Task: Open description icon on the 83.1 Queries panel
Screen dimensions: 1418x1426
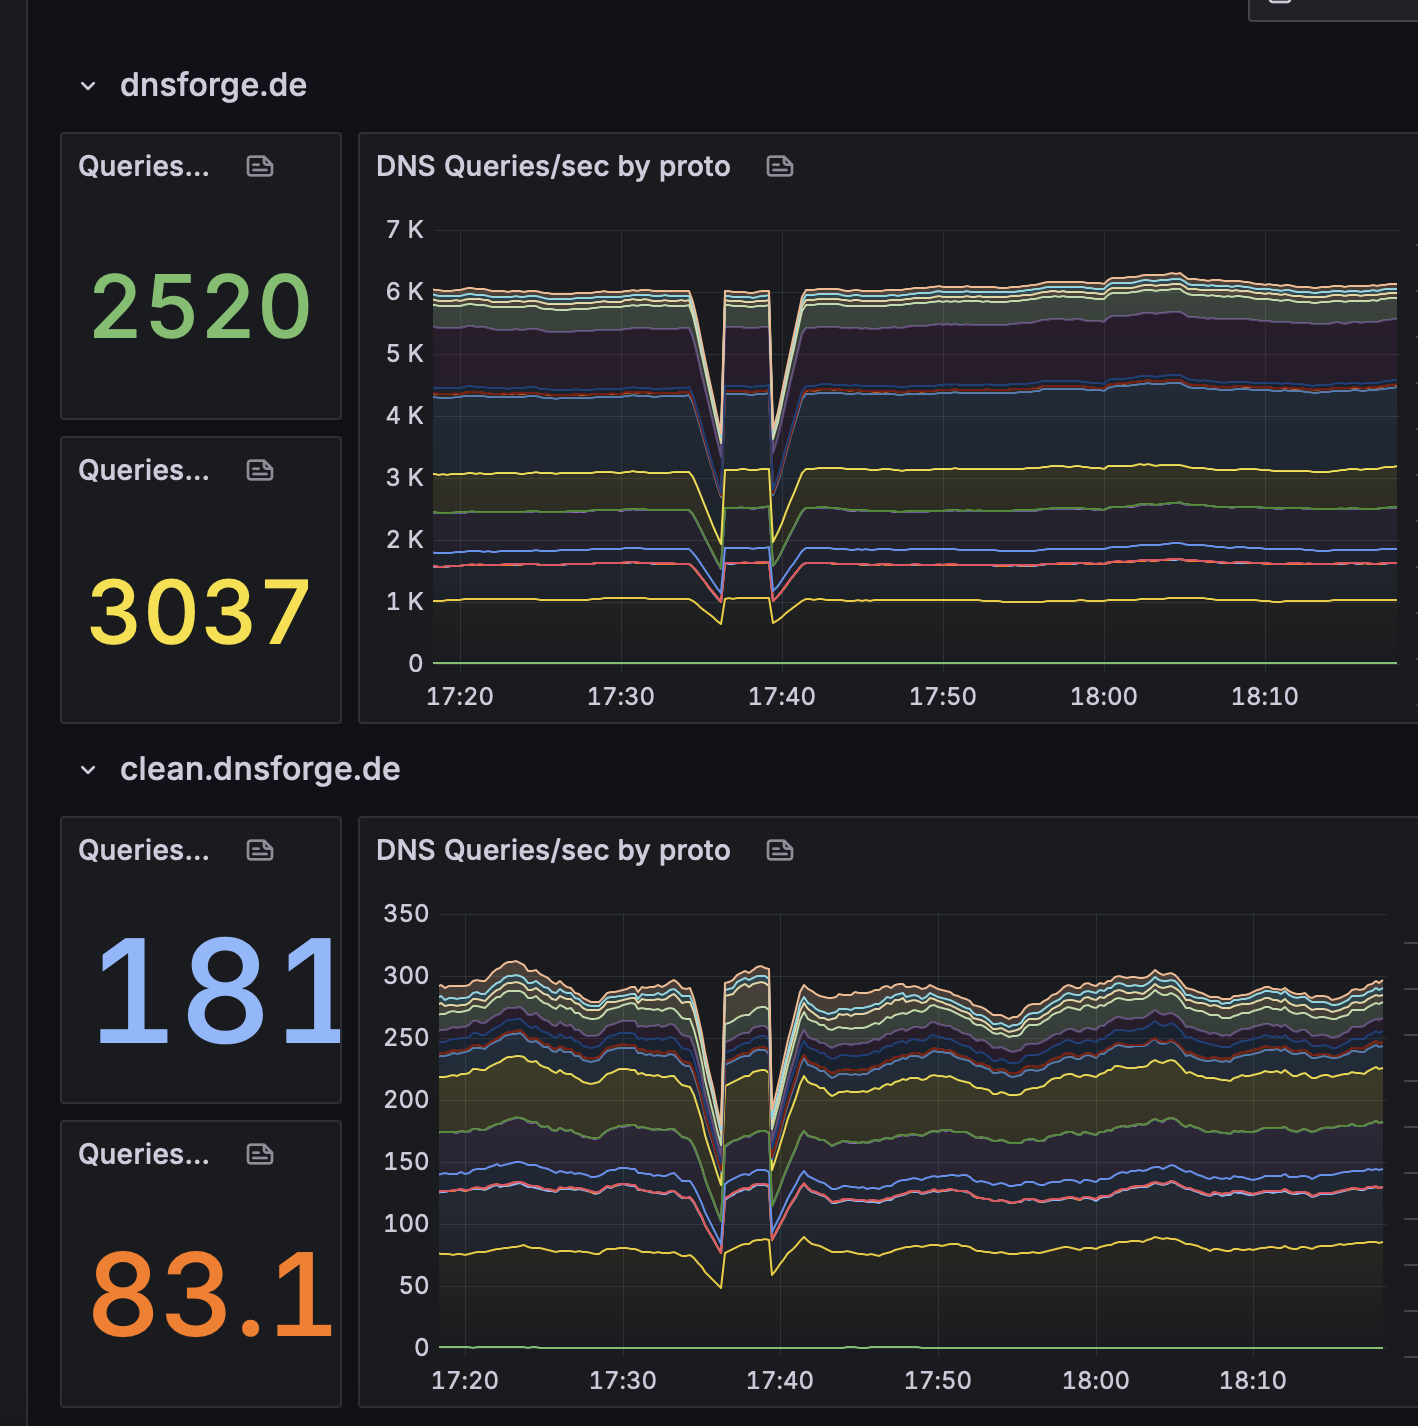Action: point(260,1154)
